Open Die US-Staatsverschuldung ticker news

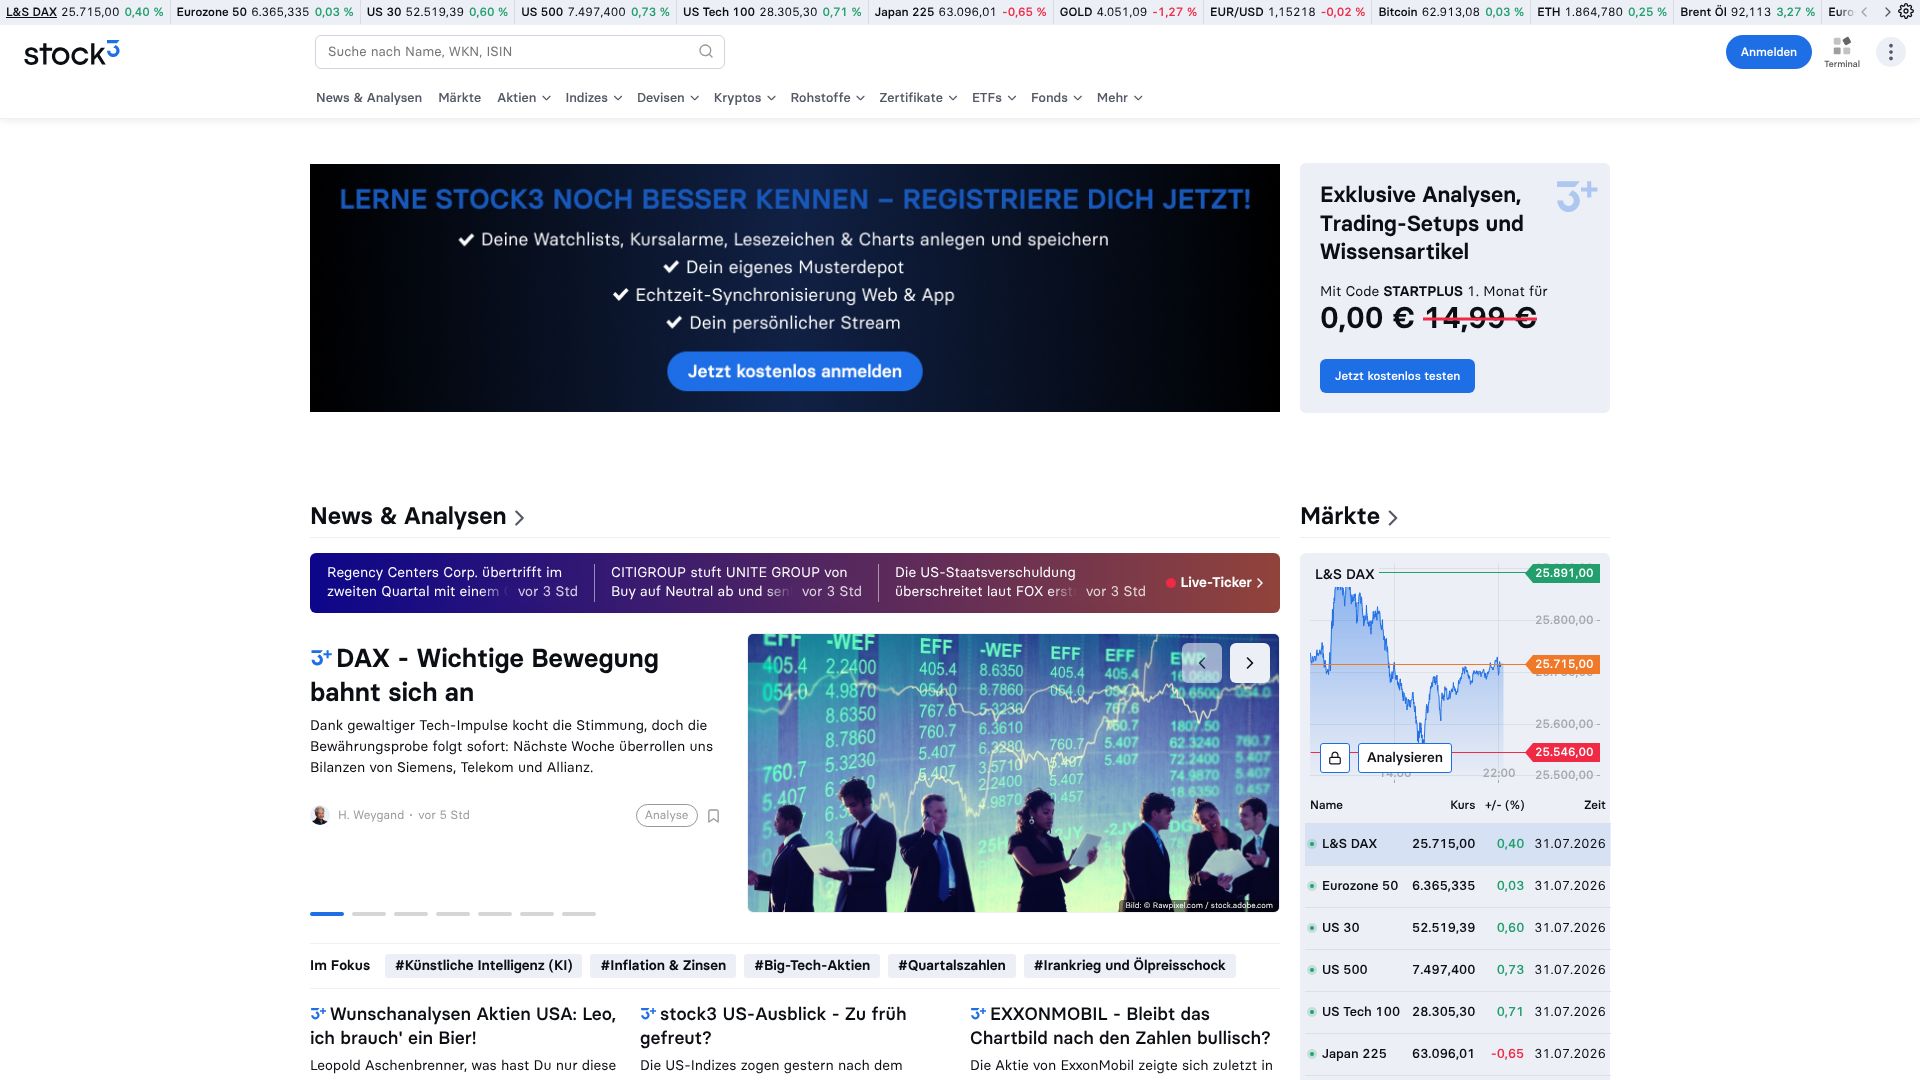[x=1020, y=582]
